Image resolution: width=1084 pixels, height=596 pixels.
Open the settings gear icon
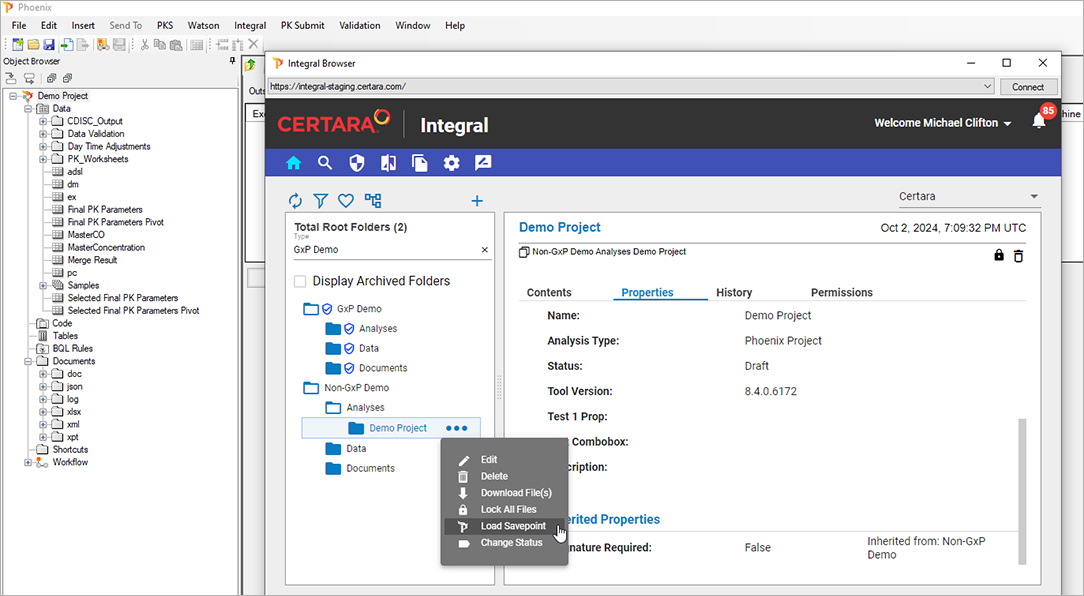coord(451,163)
